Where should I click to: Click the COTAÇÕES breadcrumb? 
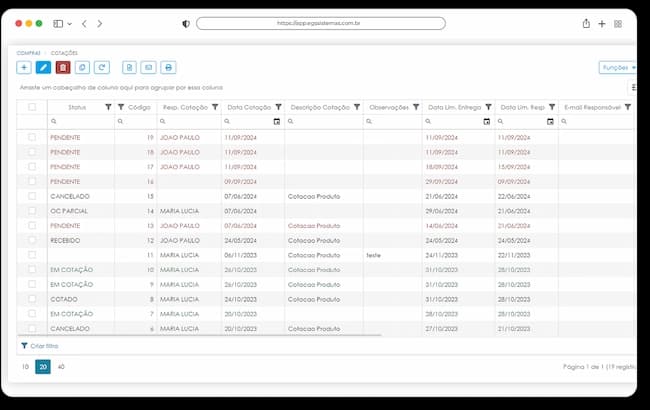pyautogui.click(x=64, y=53)
